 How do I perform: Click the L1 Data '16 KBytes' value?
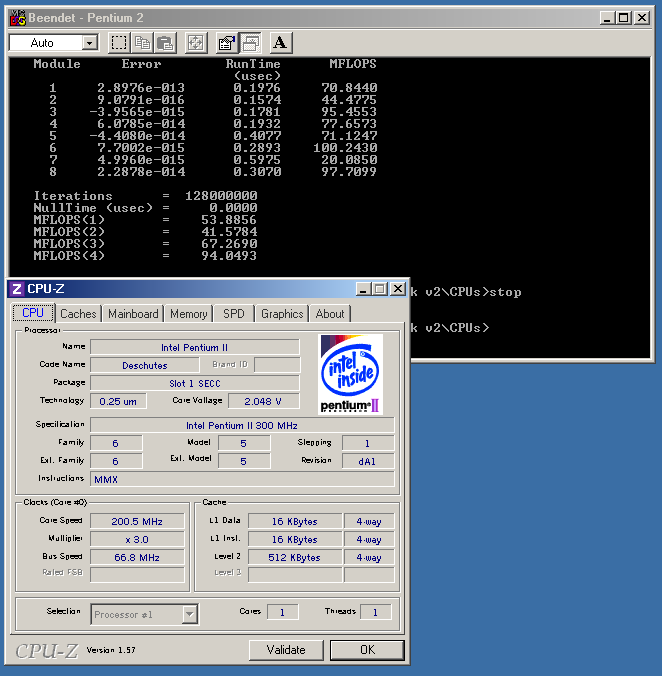[x=295, y=521]
